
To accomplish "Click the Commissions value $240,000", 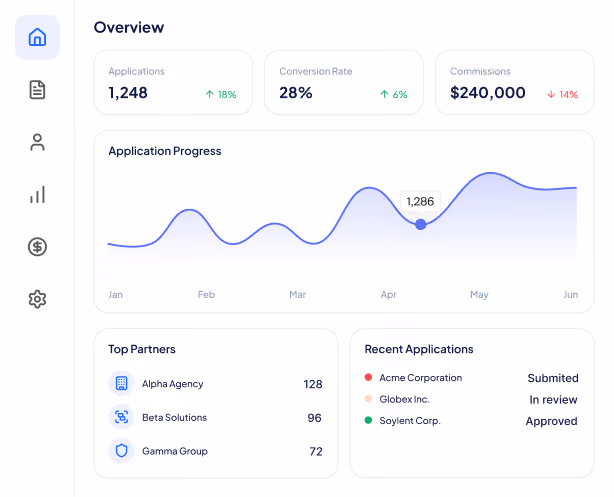I will [x=488, y=93].
